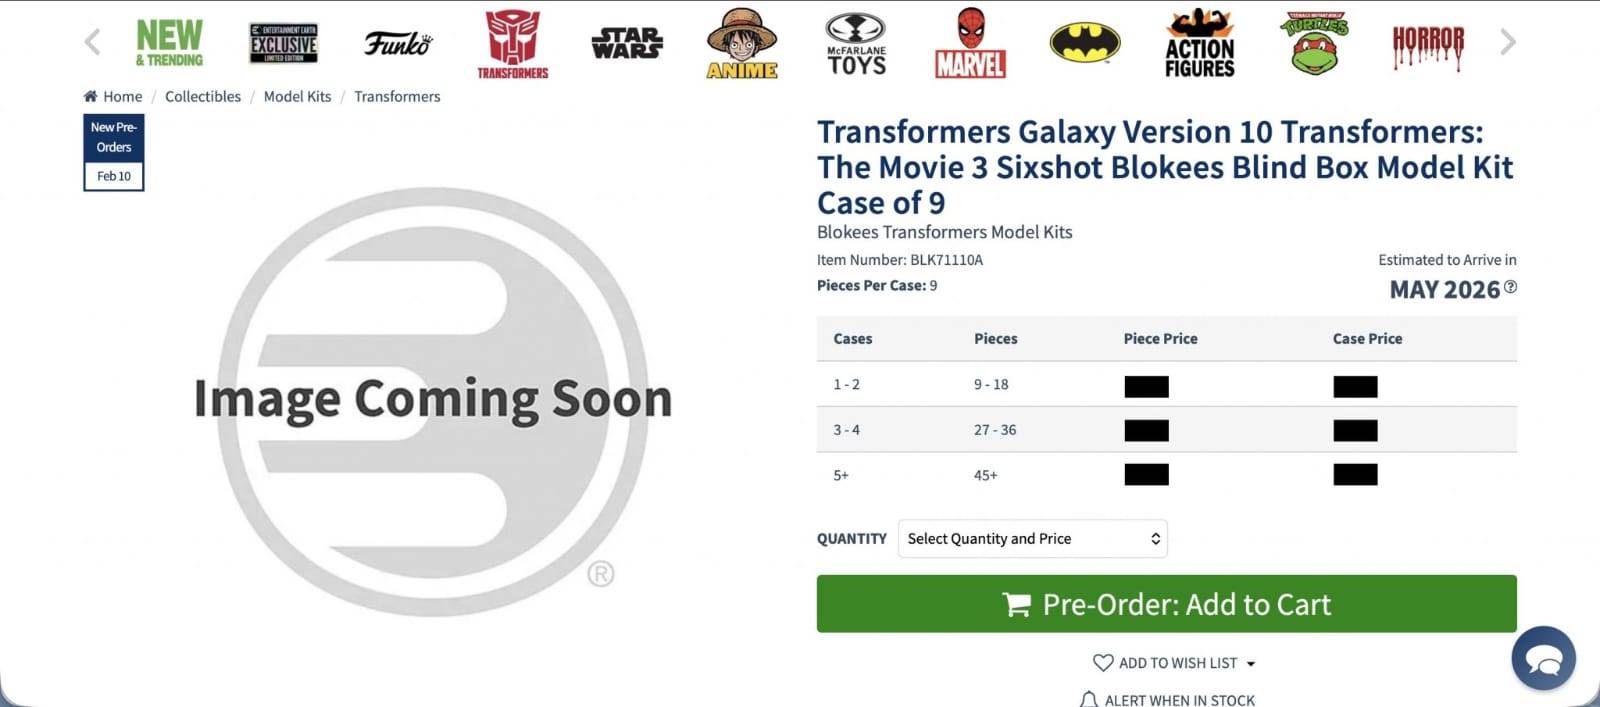
Task: Click Alert When In Stock link
Action: coord(1168,700)
